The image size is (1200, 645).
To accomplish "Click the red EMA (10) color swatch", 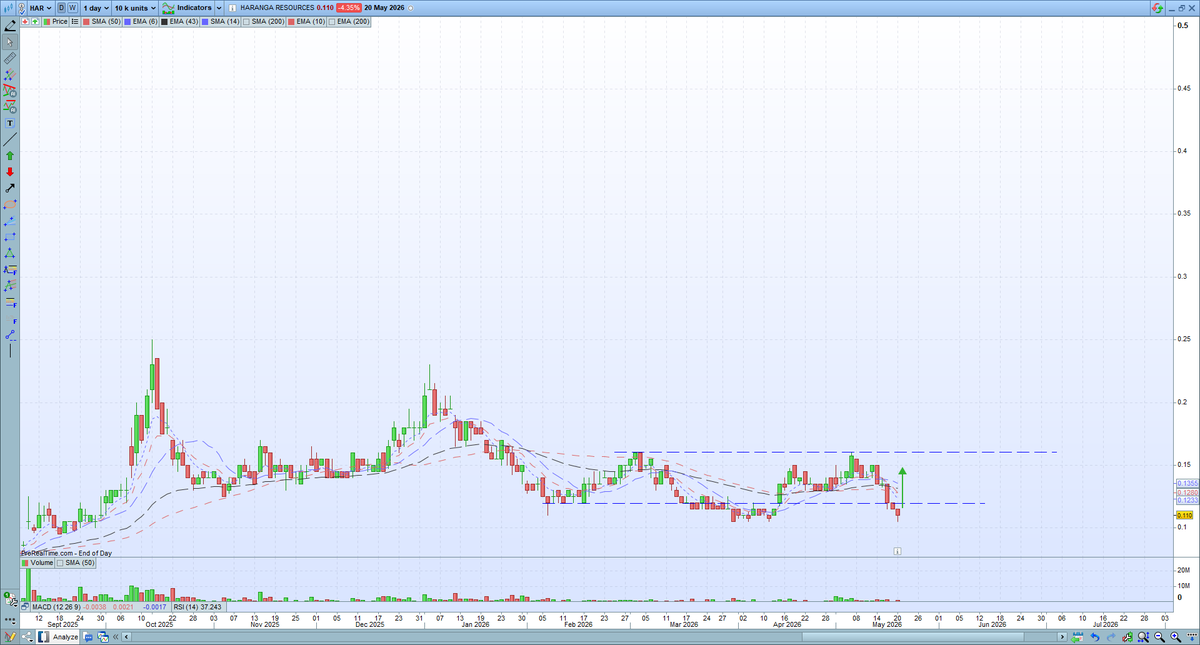I will tap(291, 21).
